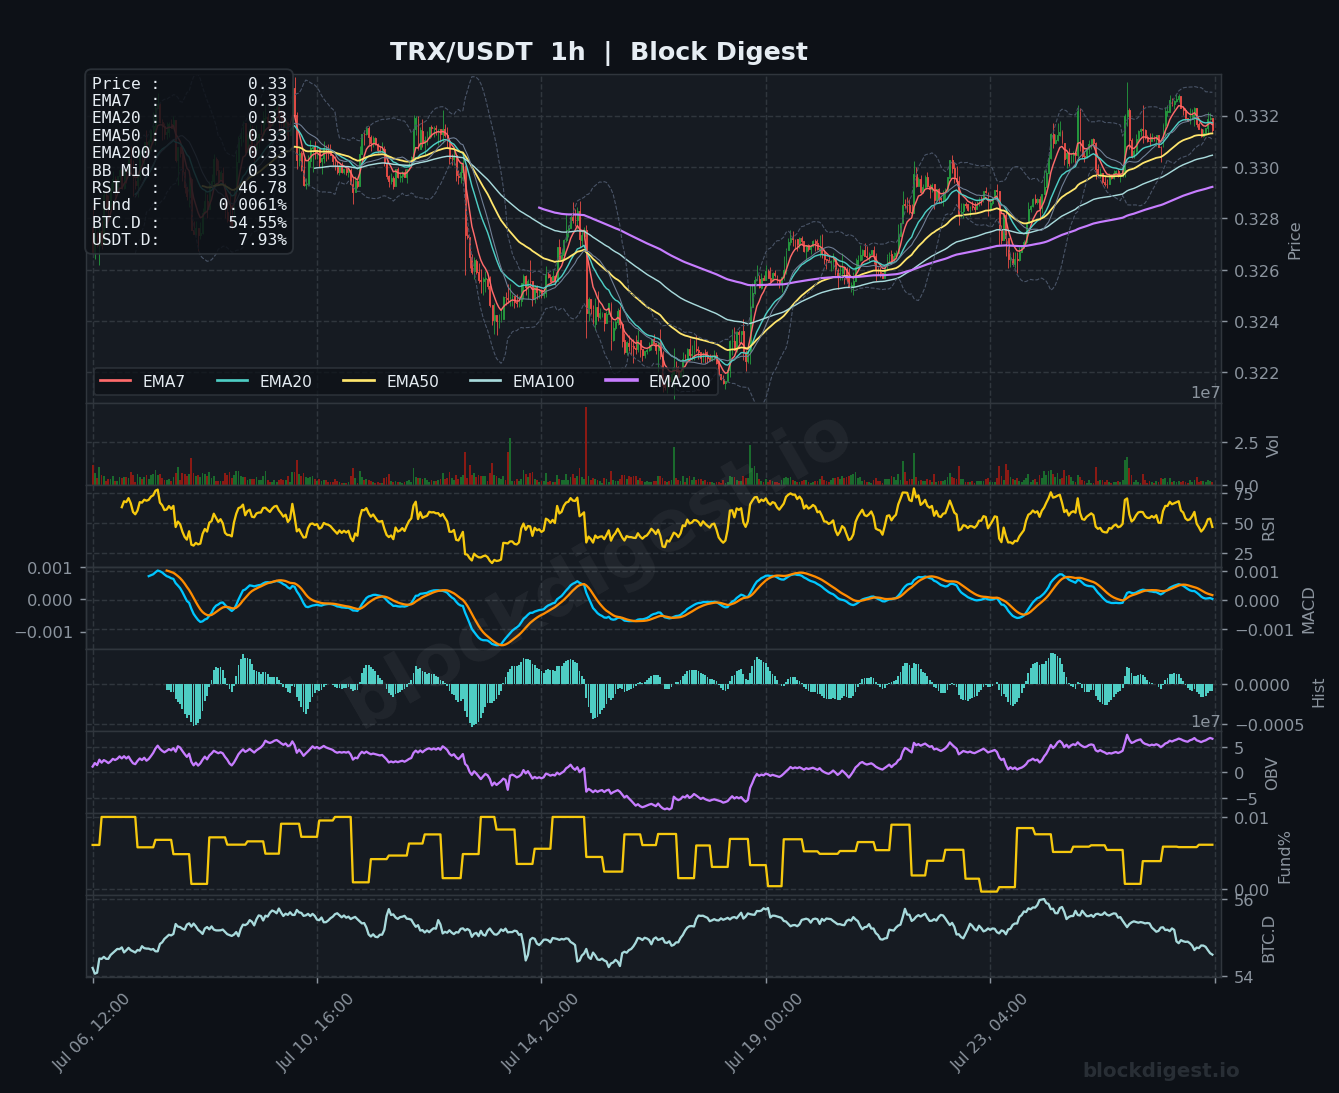The width and height of the screenshot is (1339, 1093).
Task: Click the Jul 10, 16:00 date label
Action: pos(316,1032)
